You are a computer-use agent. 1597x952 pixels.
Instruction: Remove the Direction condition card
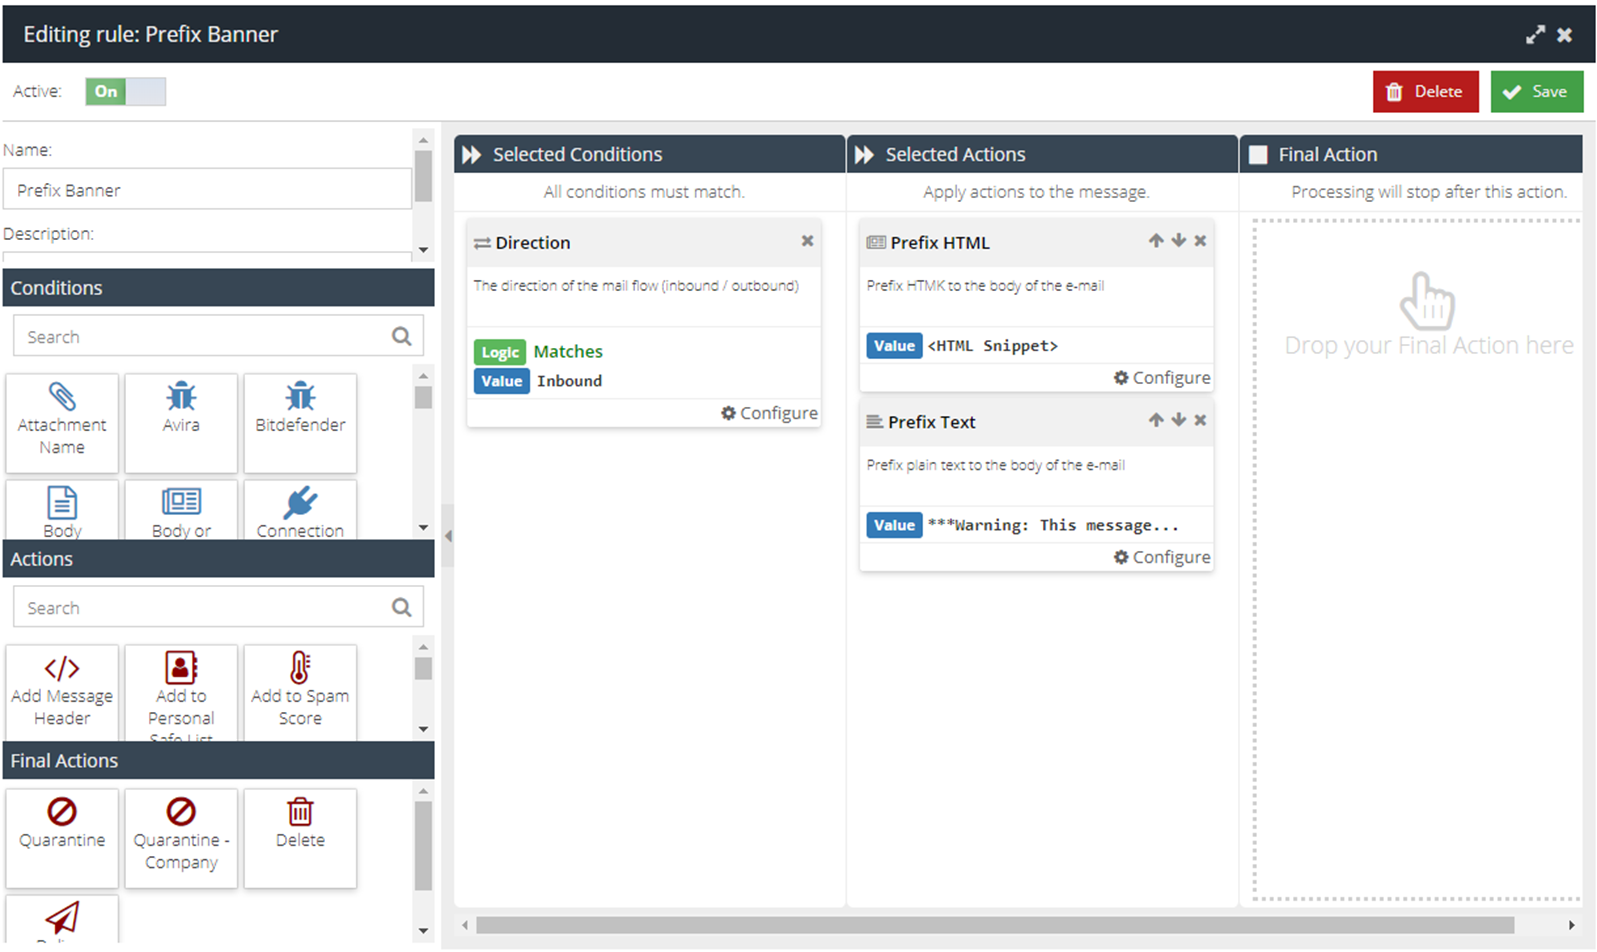point(807,241)
